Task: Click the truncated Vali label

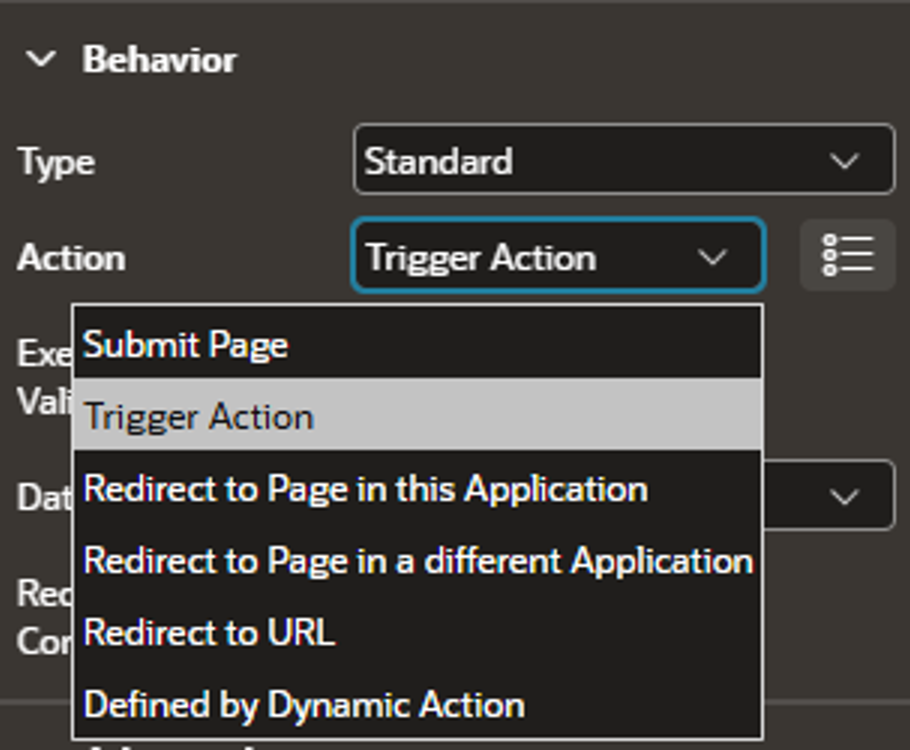Action: coord(45,401)
